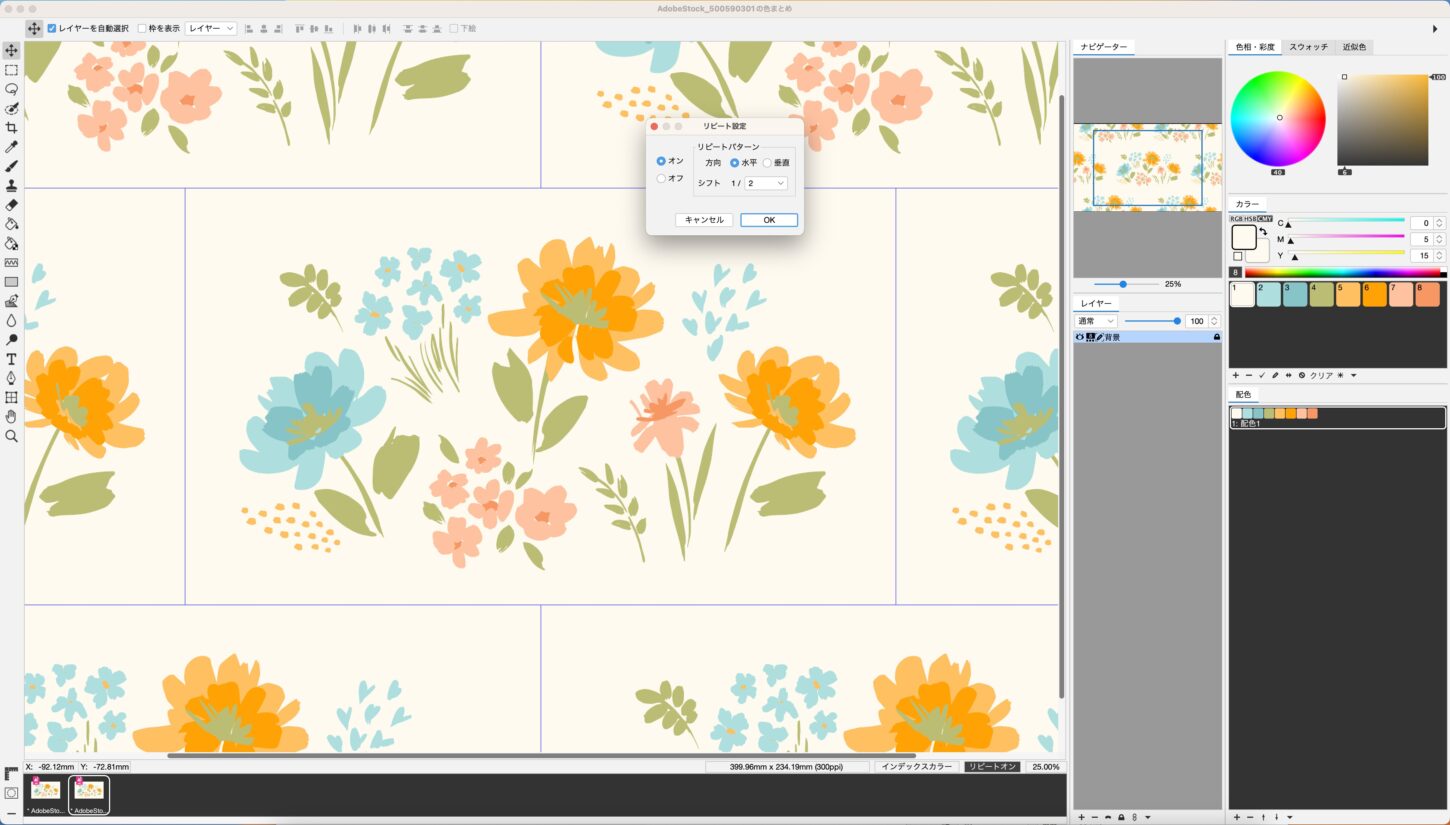Screen dimensions: 1450x825
Task: Open the シフト 1/2 dropdown
Action: click(x=766, y=183)
